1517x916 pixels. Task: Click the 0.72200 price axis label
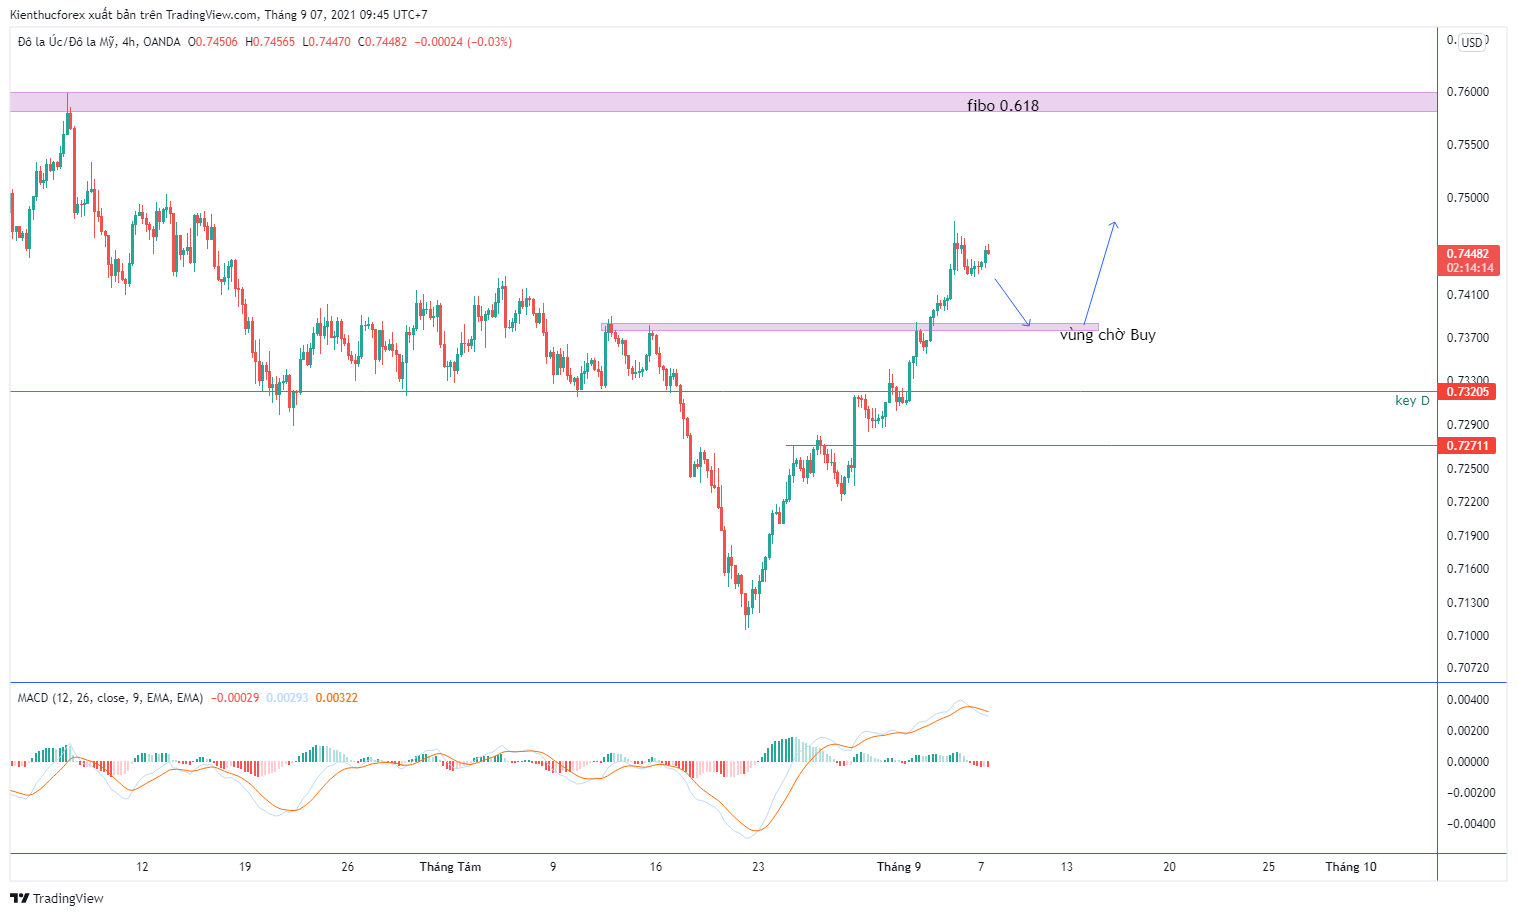1467,502
